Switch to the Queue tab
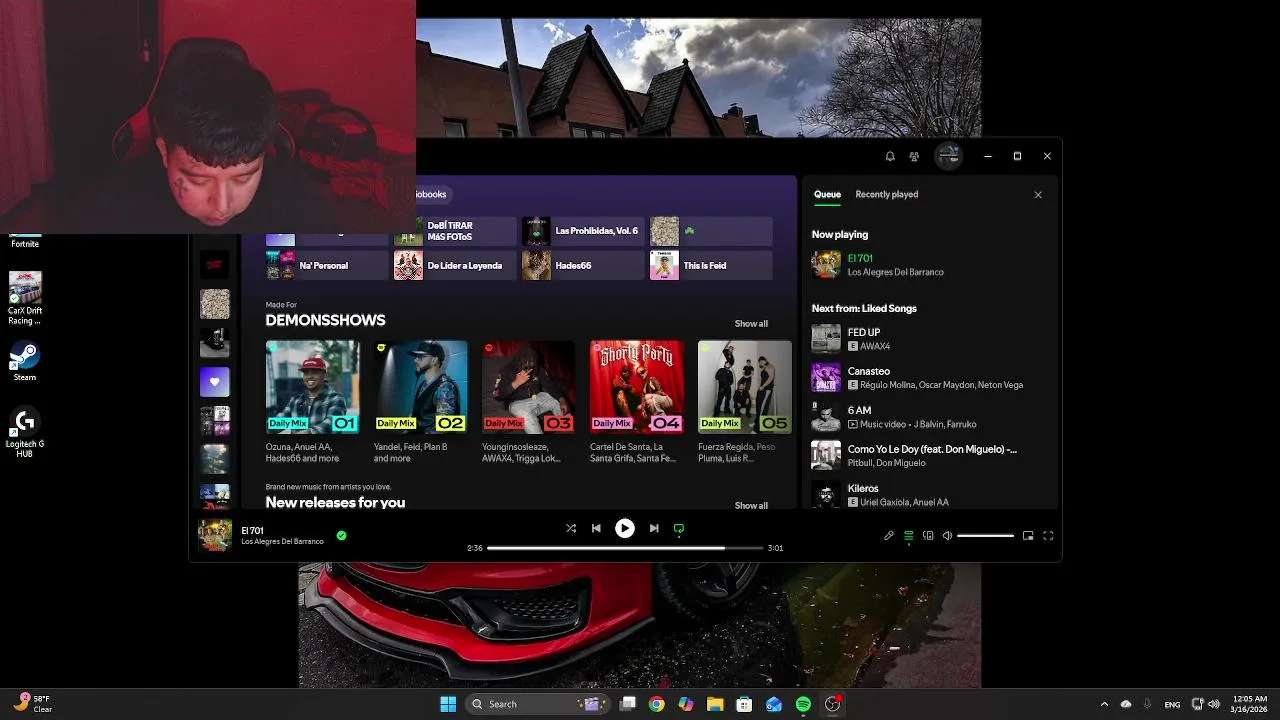 point(827,195)
